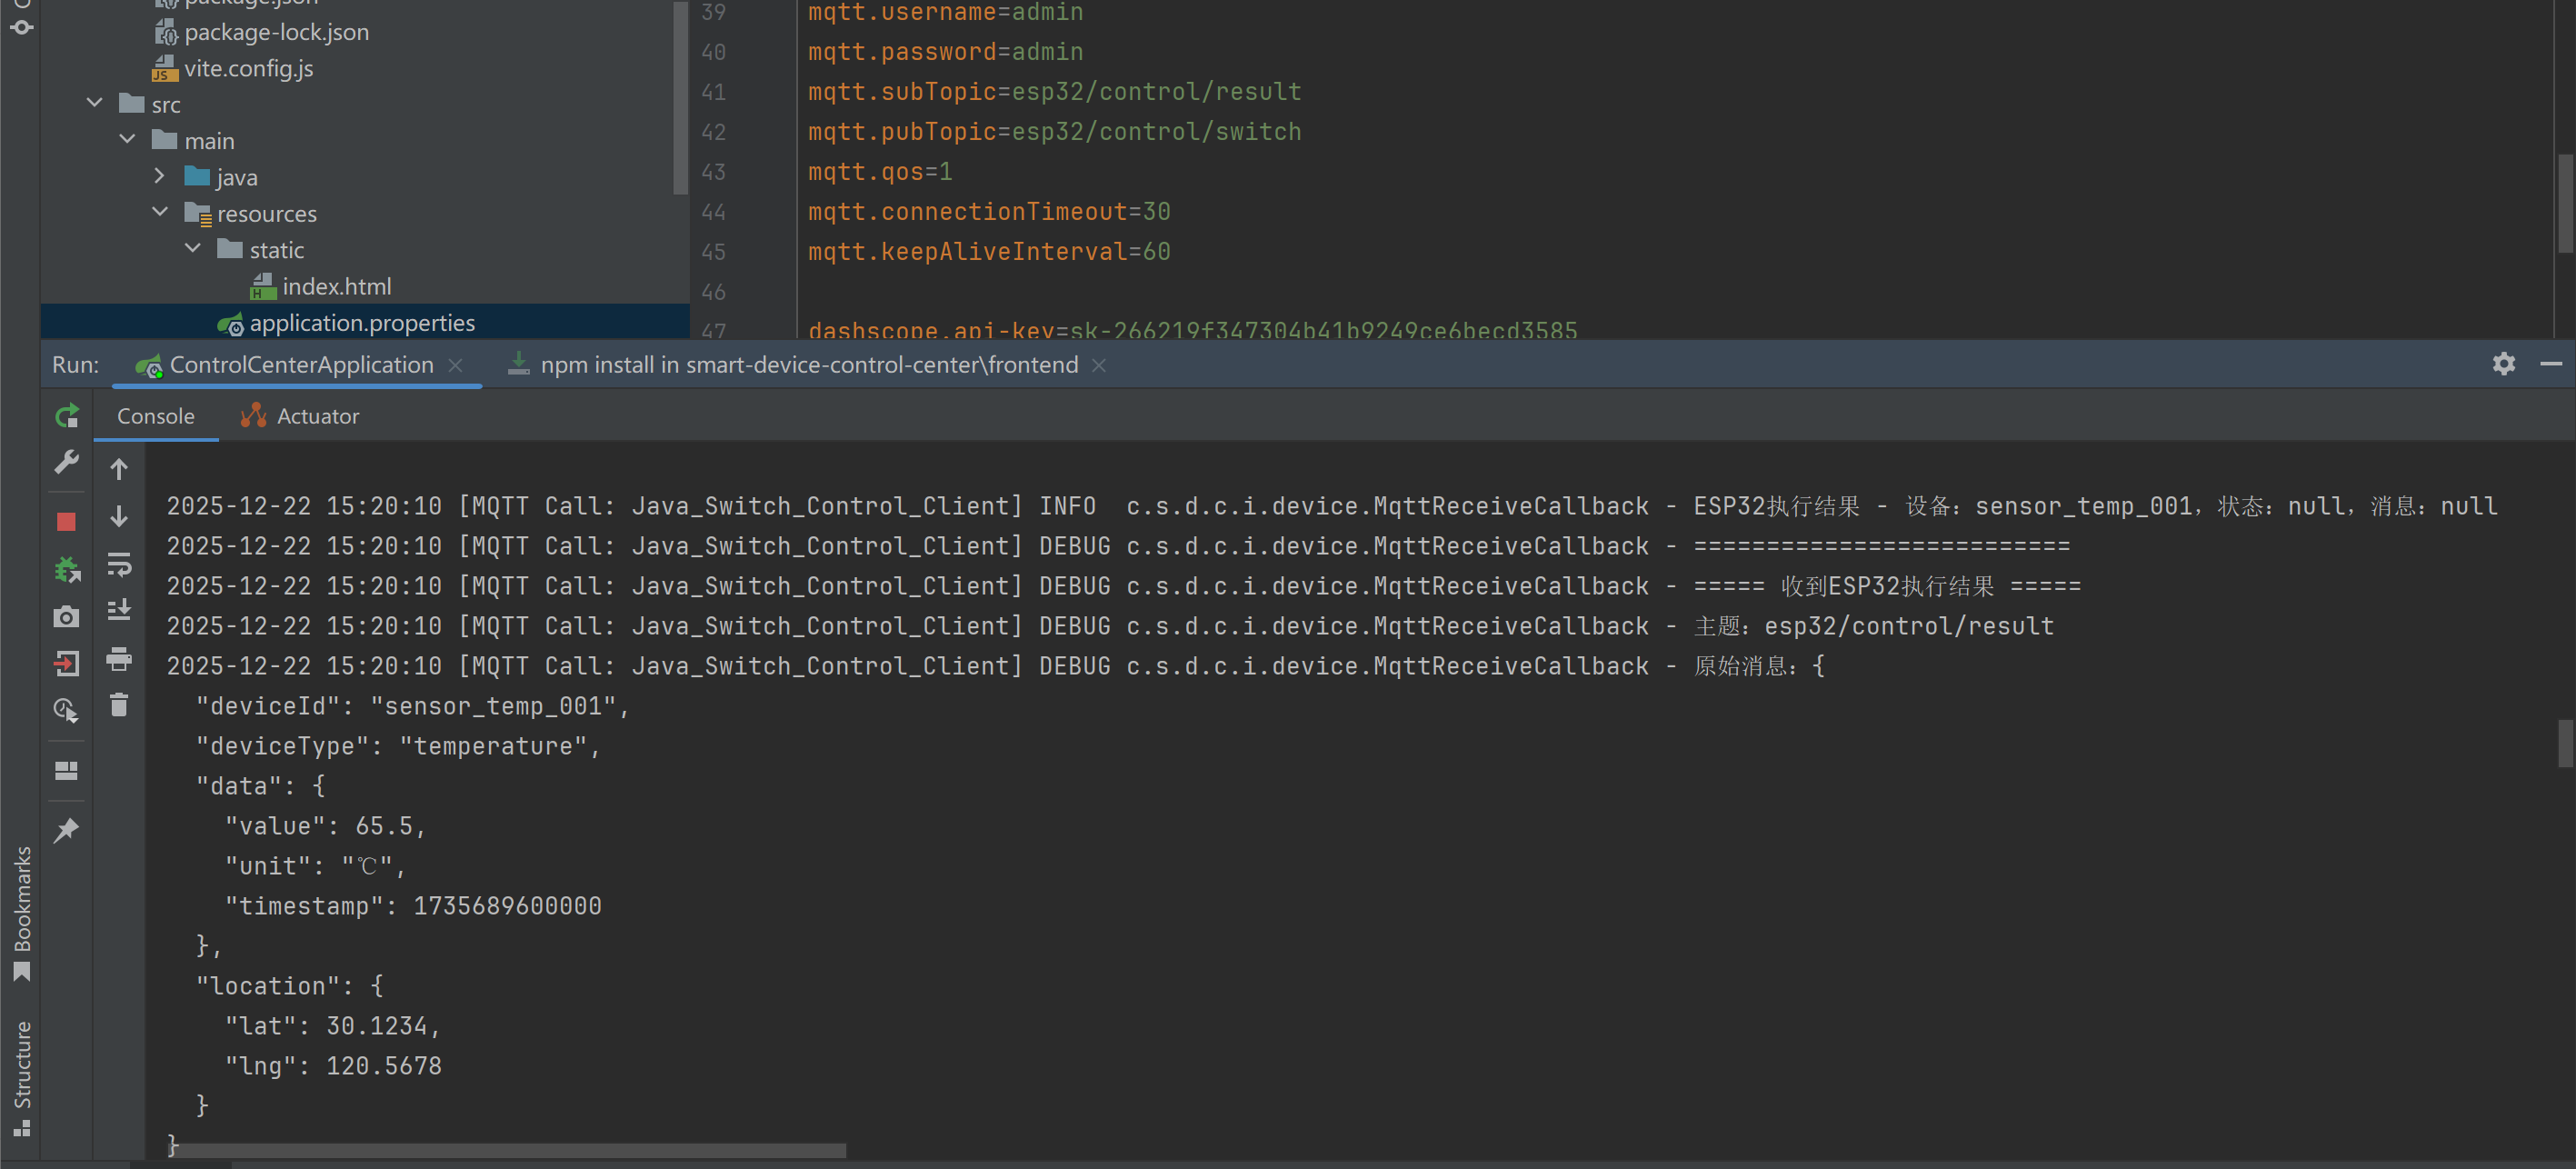Close the ControlCenterApplication run tab
The height and width of the screenshot is (1169, 2576).
point(456,365)
